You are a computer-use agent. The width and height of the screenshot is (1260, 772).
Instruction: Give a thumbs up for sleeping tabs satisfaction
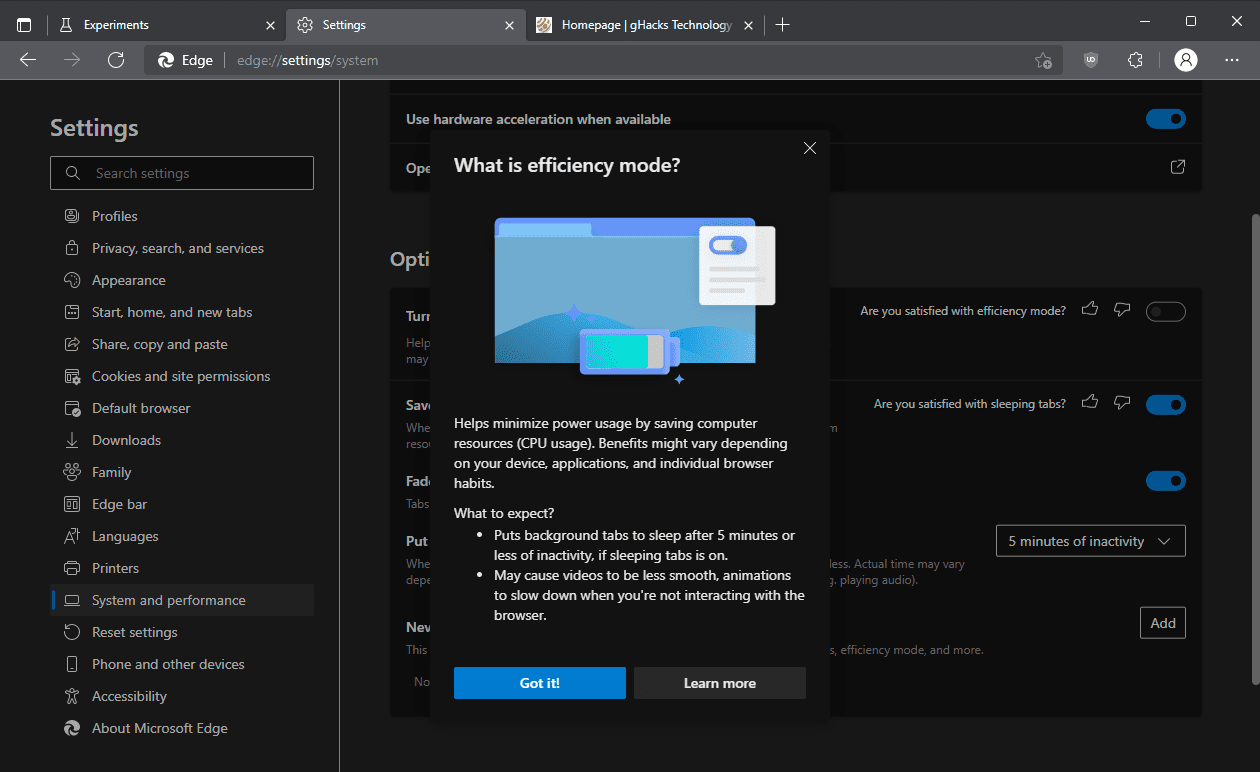(1090, 403)
